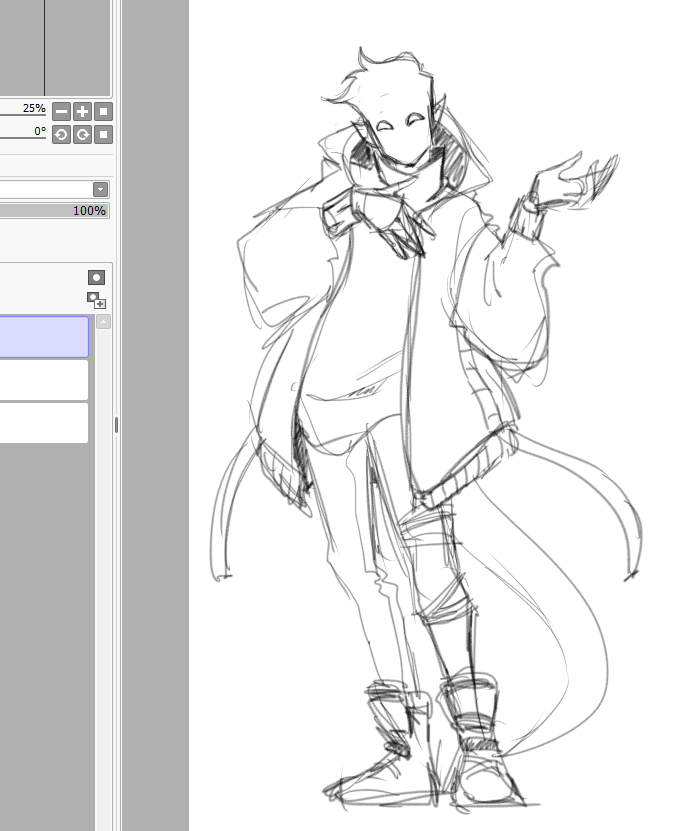The image size is (698, 831).
Task: Reset canvas rotation with the square button
Action: (x=103, y=135)
